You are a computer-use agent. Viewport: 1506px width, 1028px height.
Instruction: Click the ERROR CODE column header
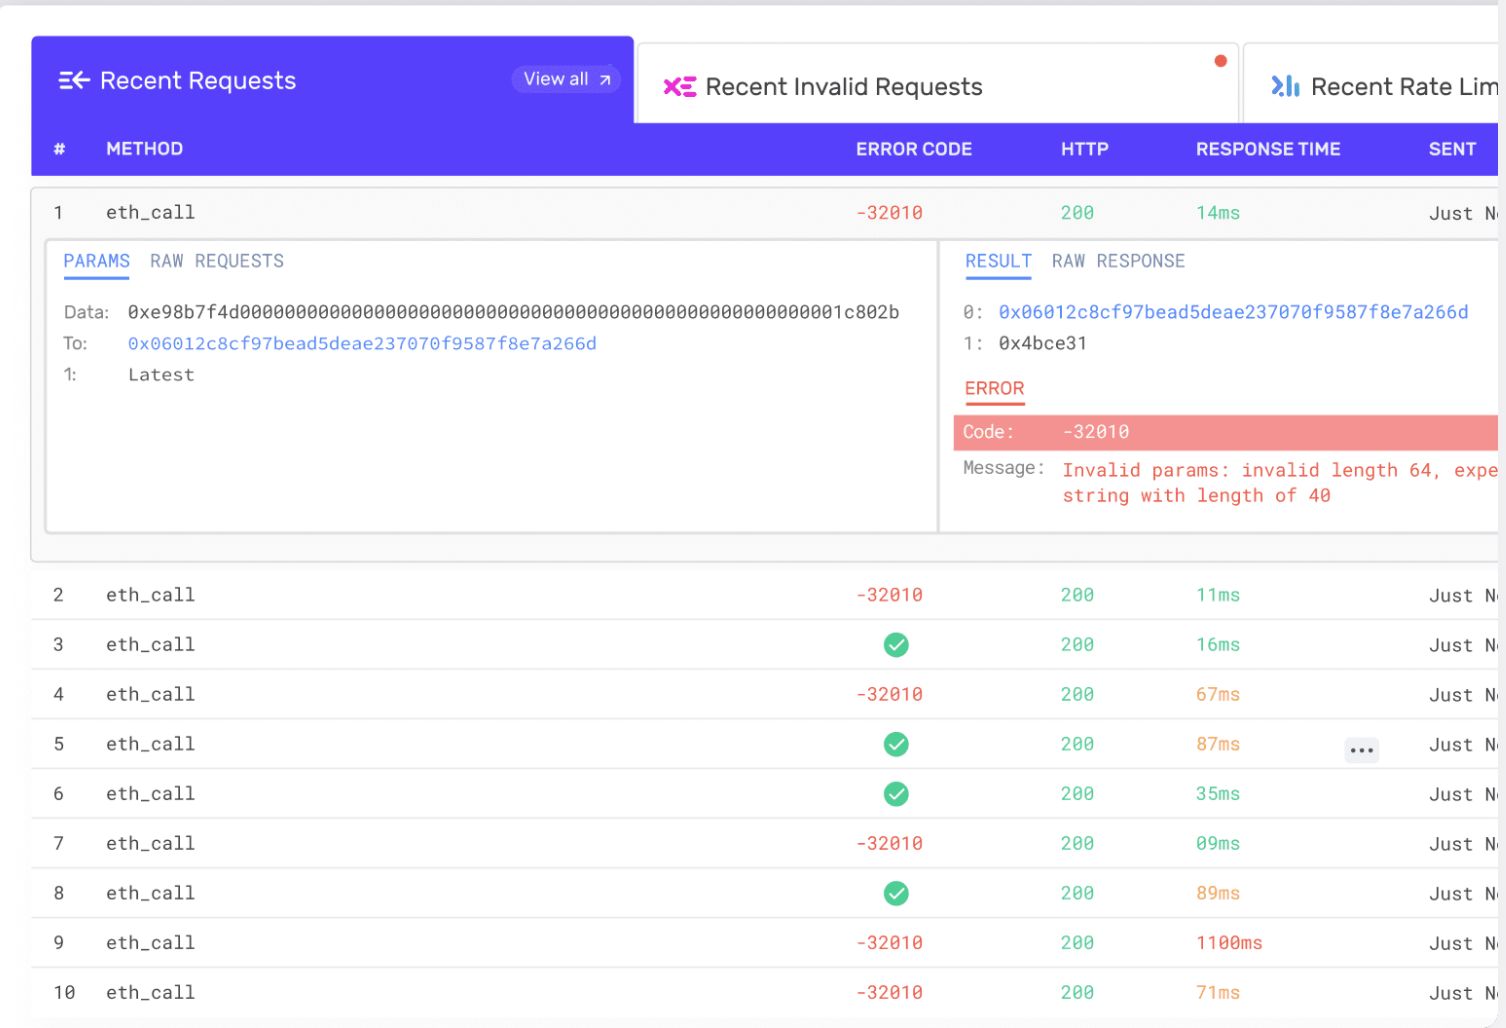tap(914, 149)
